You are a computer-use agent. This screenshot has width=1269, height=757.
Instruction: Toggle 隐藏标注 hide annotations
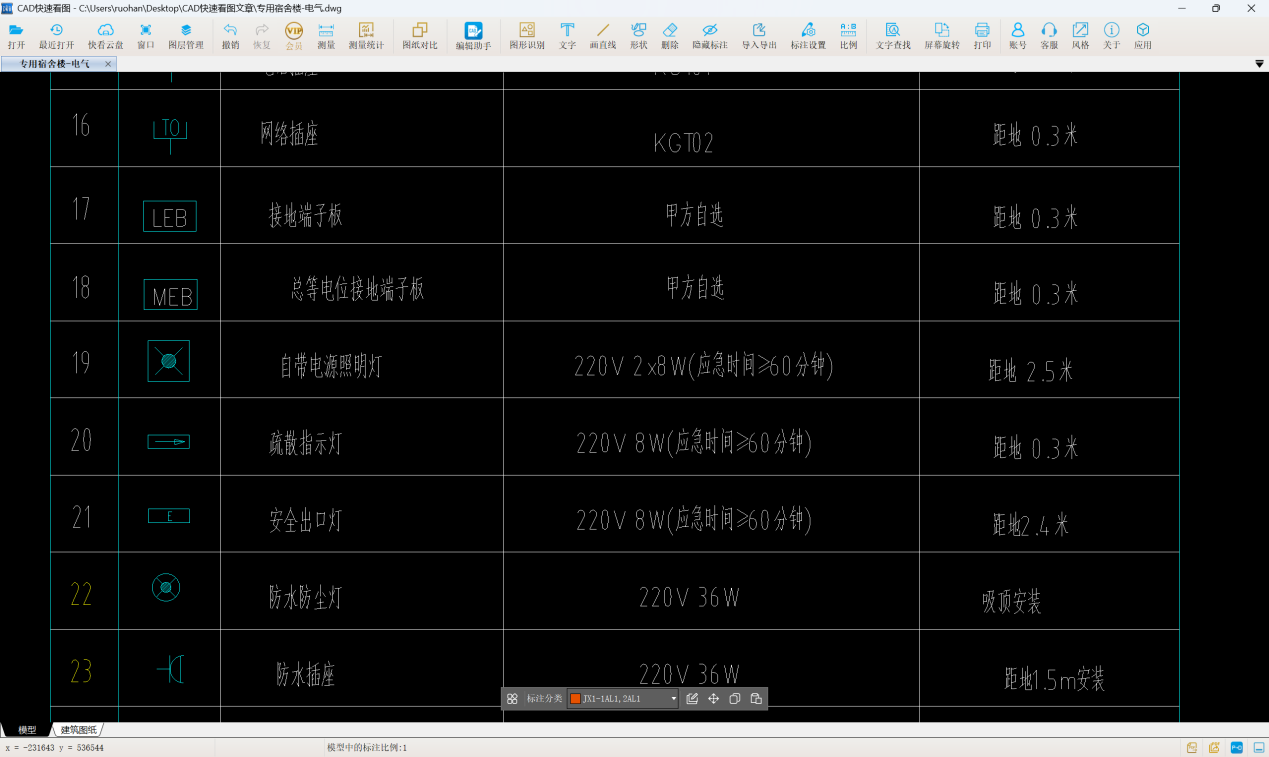pyautogui.click(x=710, y=36)
